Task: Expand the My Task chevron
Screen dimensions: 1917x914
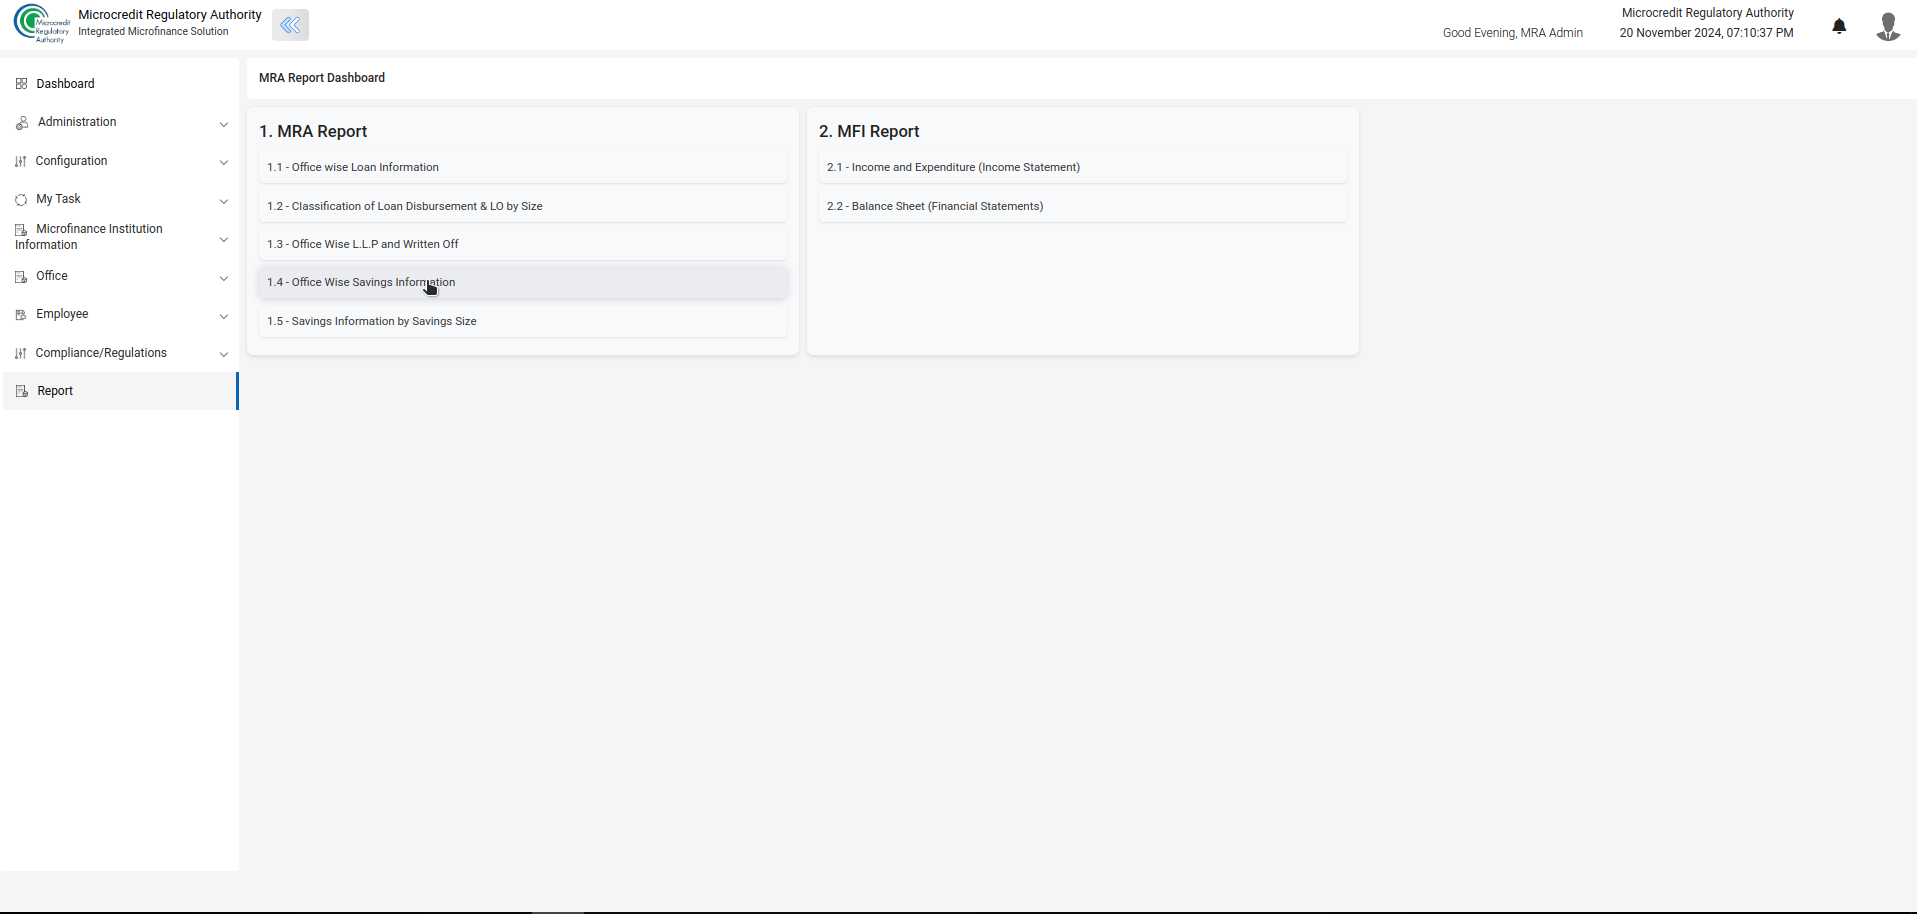Action: click(x=224, y=201)
